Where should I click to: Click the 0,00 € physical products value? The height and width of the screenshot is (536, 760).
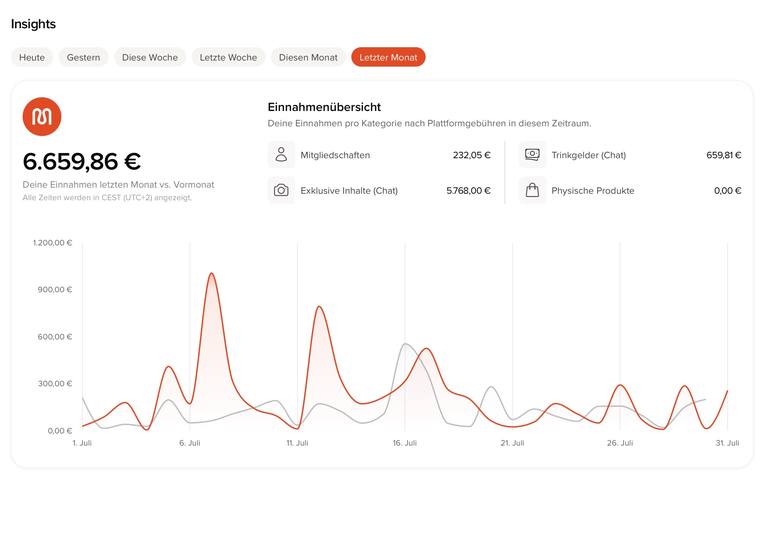coord(728,191)
